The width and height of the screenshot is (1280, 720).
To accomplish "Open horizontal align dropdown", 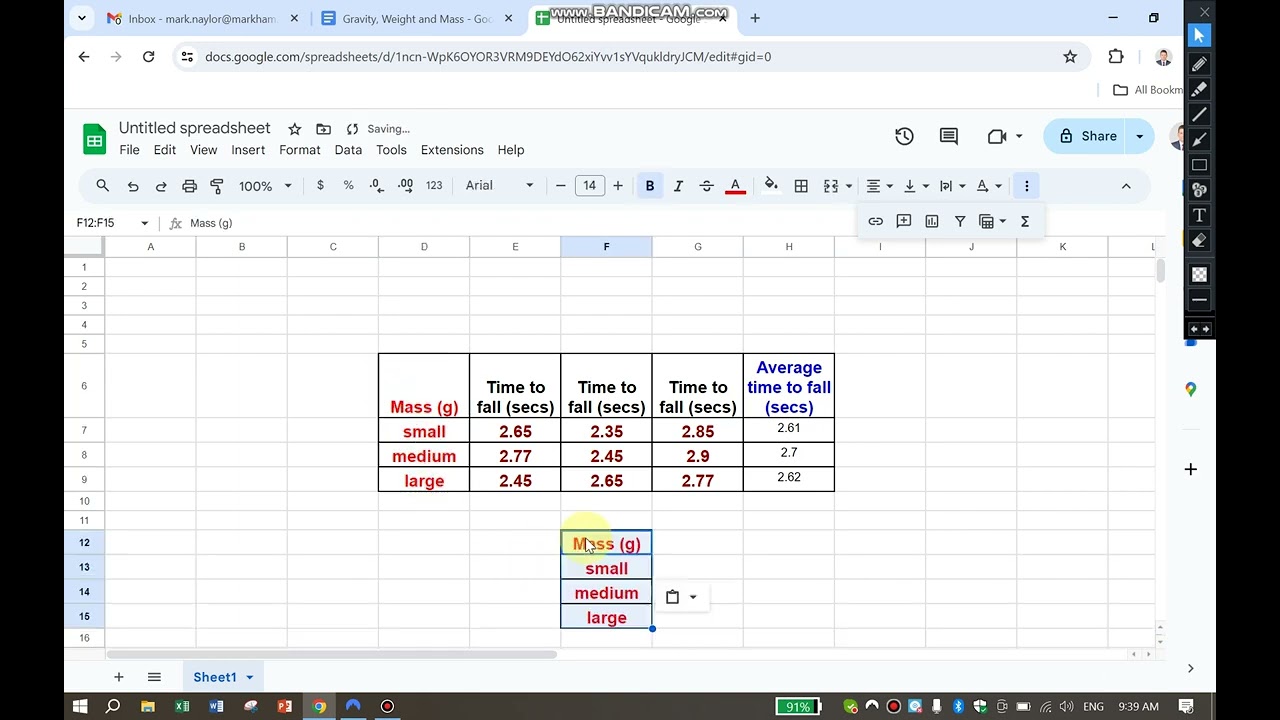I will click(880, 186).
